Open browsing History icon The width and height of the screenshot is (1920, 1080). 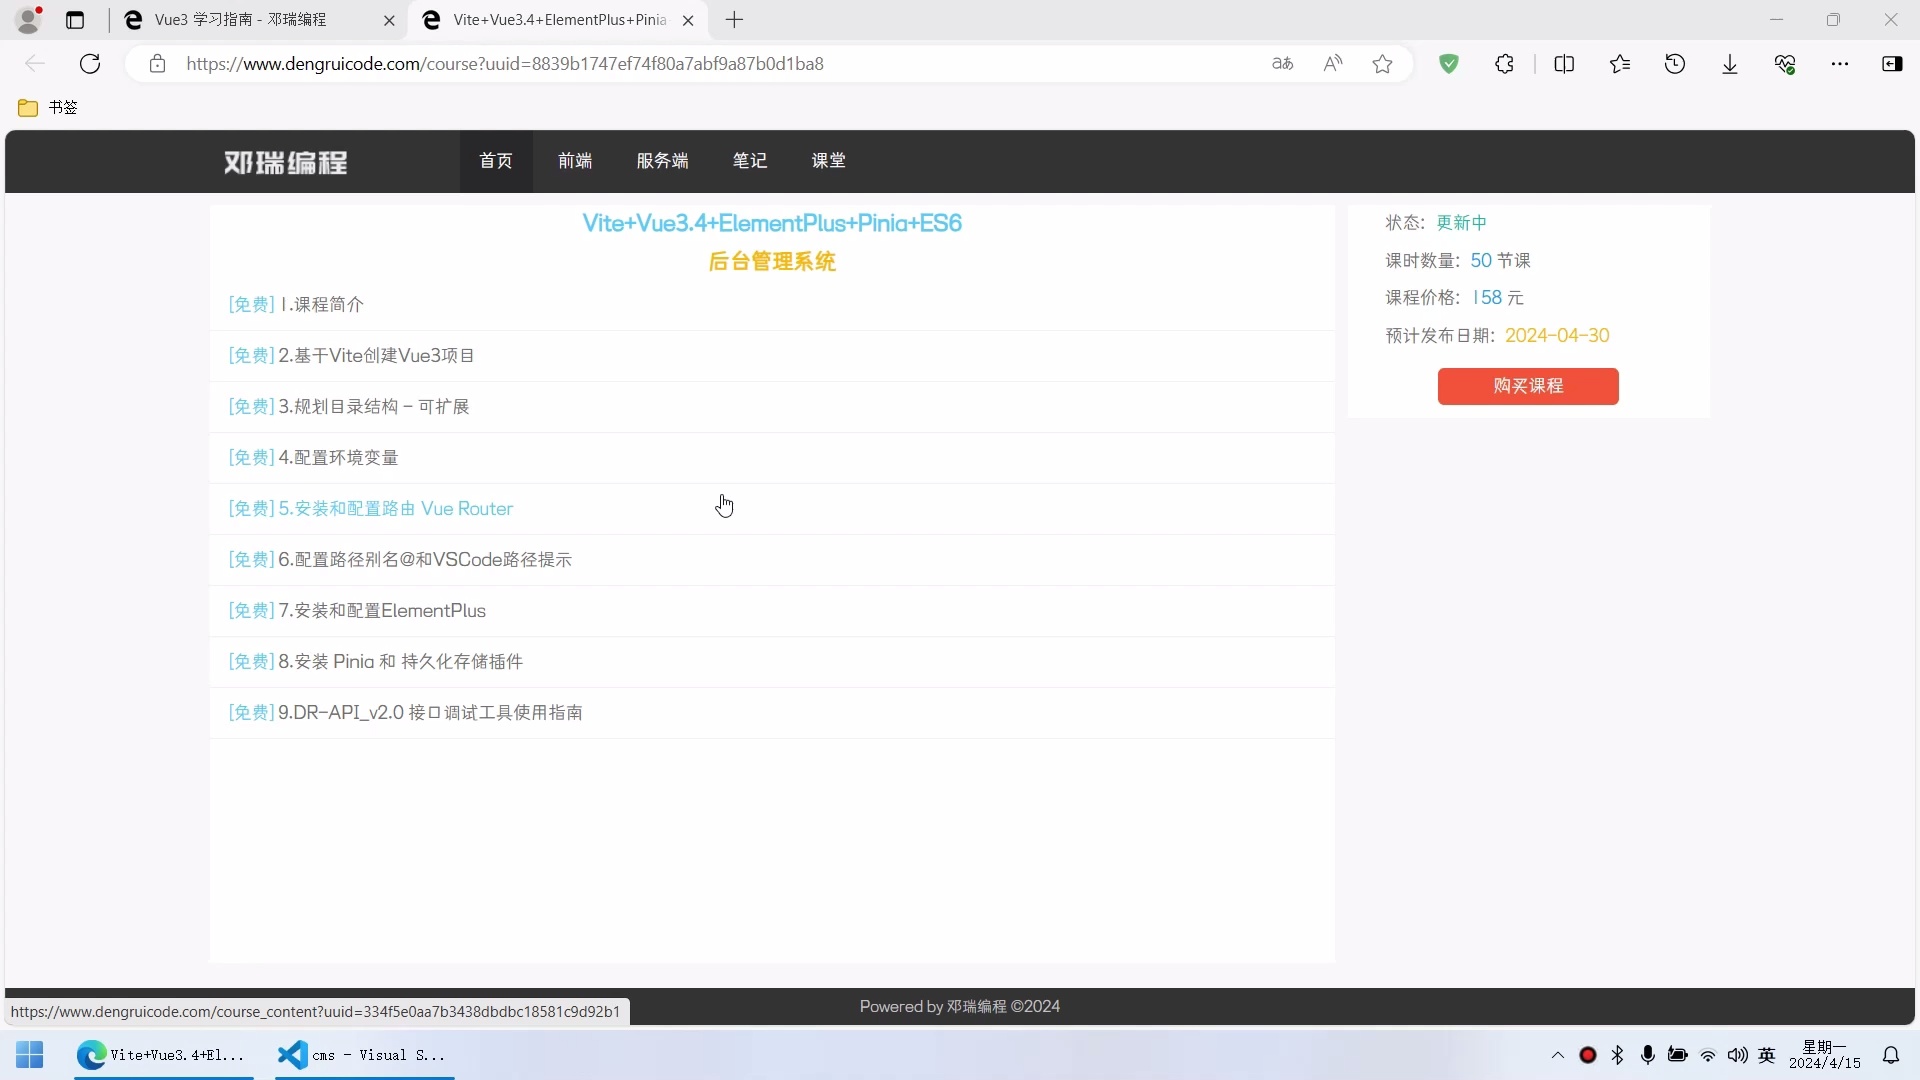pyautogui.click(x=1676, y=63)
